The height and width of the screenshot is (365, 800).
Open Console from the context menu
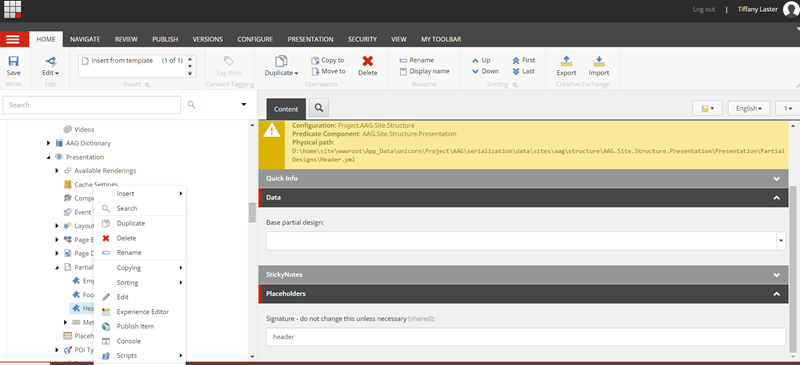(140, 341)
